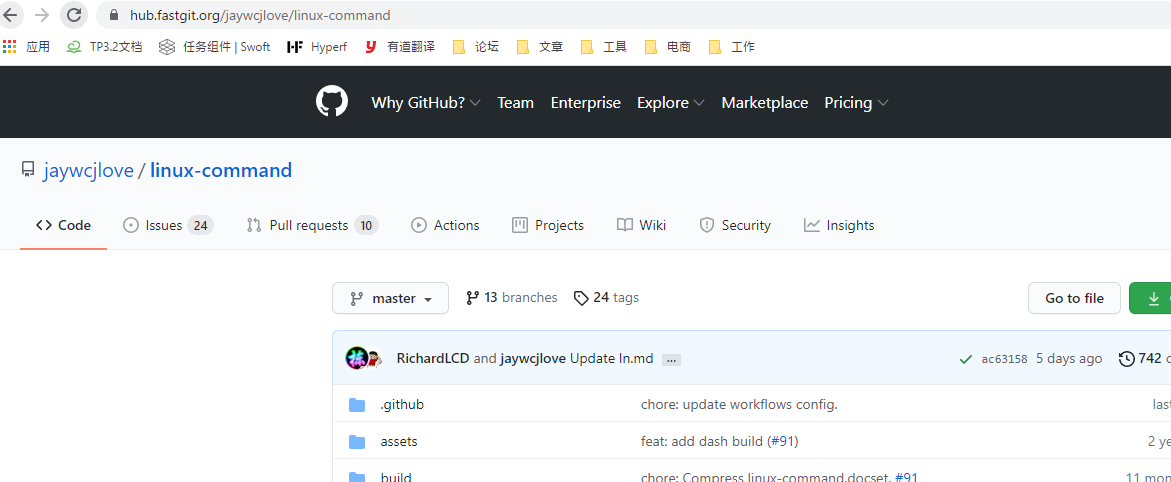
Task: Expand the Explore menu
Action: [x=671, y=102]
